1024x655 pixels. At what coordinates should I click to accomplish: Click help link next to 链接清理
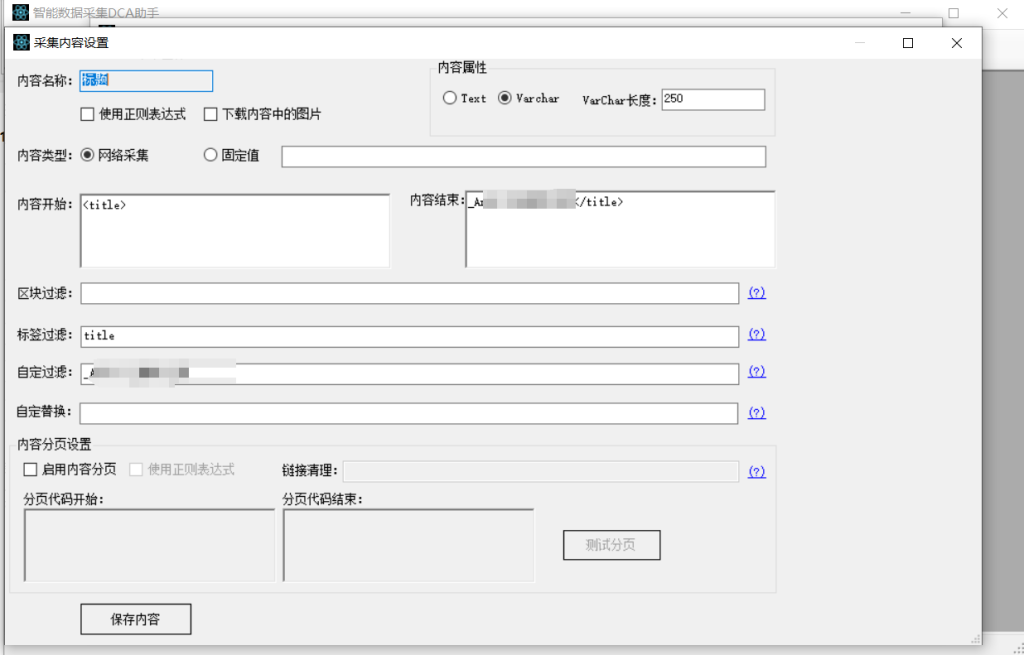point(757,472)
